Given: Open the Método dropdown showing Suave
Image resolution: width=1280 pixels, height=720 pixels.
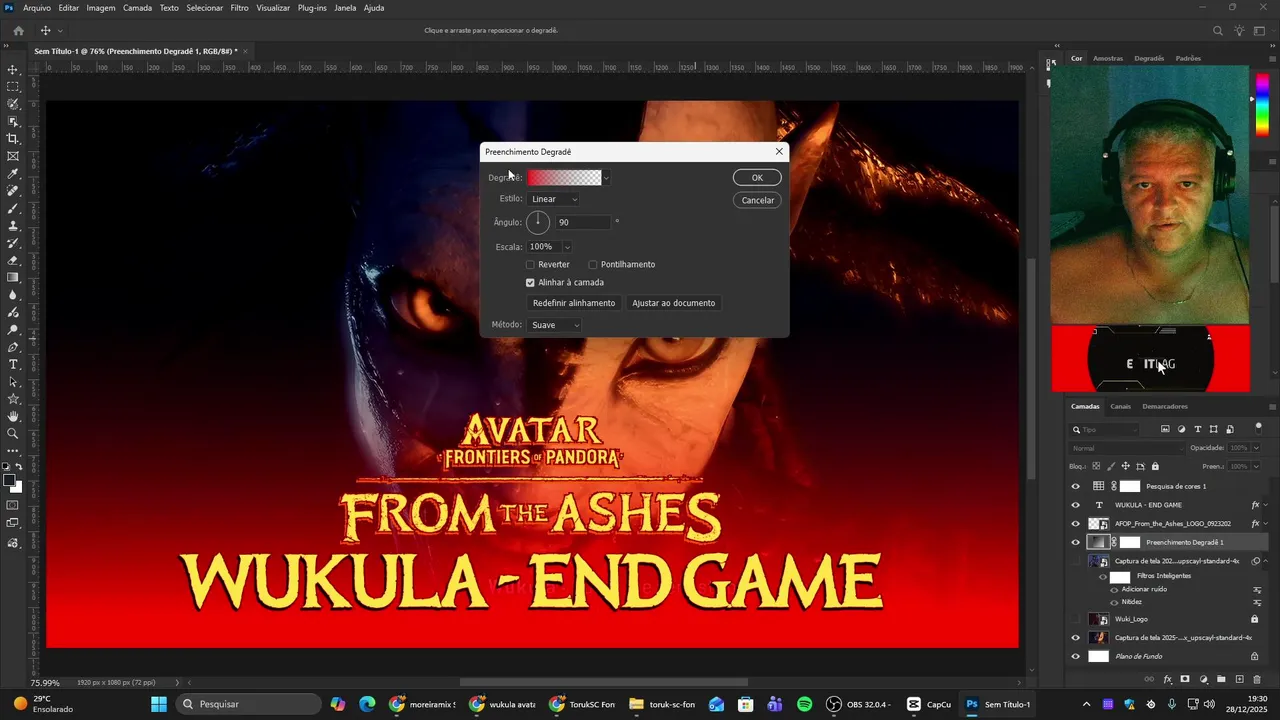Looking at the screenshot, I should 554,325.
